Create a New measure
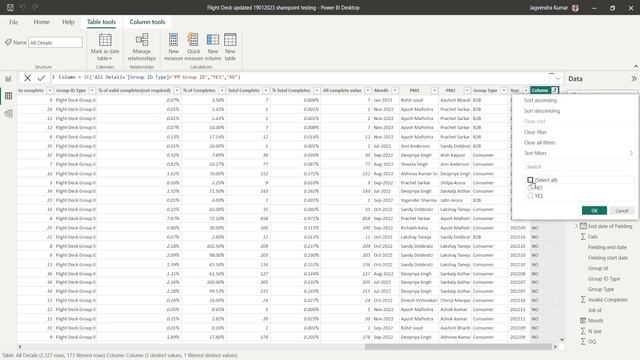This screenshot has width=640, height=360. coord(173,47)
